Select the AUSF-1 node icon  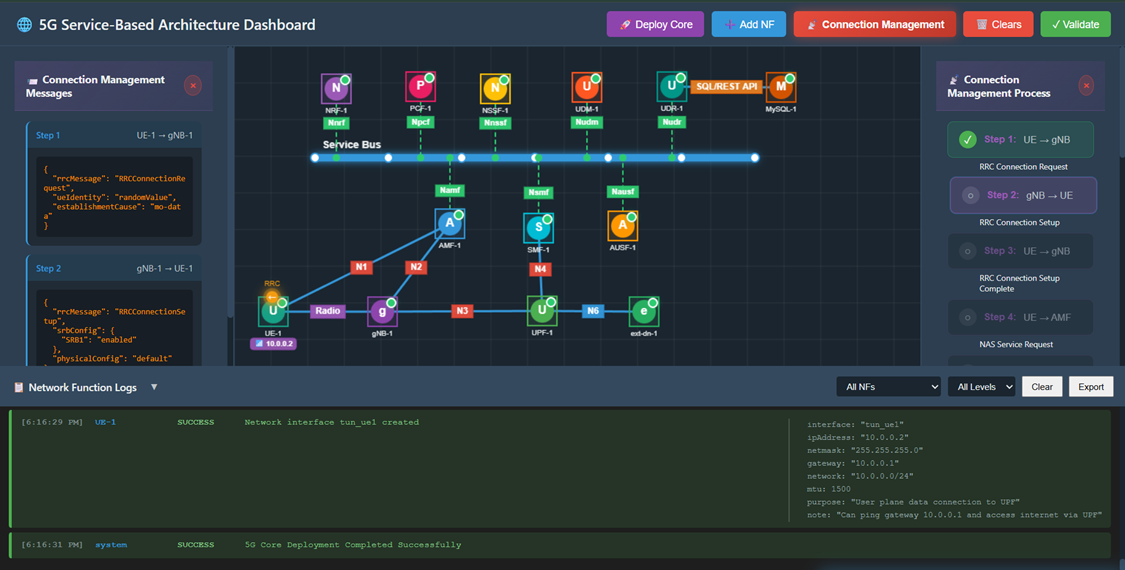pyautogui.click(x=622, y=226)
